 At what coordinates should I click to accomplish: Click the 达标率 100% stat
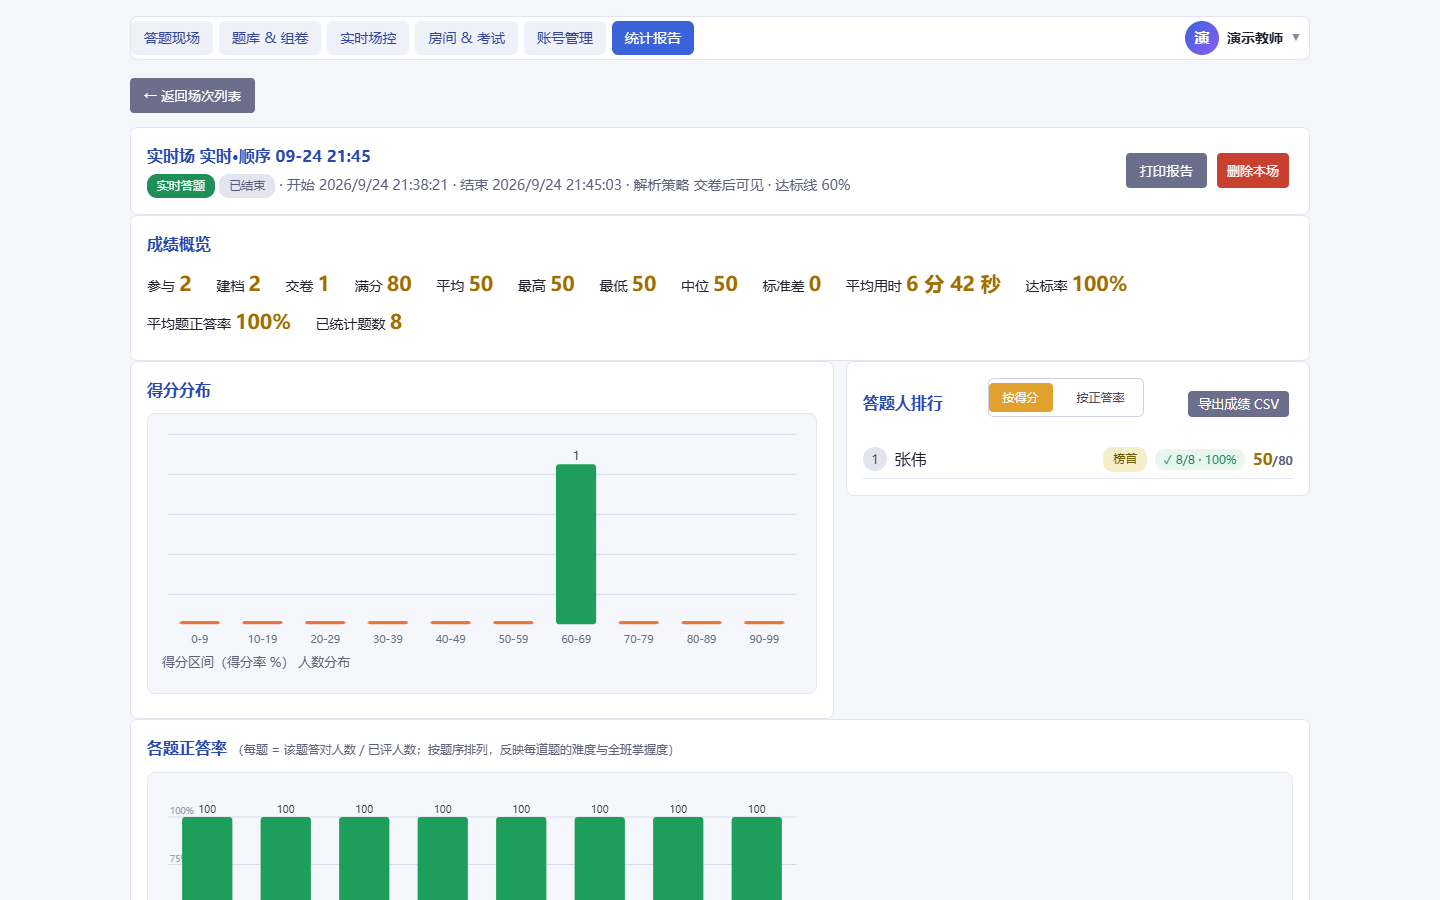click(x=1076, y=285)
